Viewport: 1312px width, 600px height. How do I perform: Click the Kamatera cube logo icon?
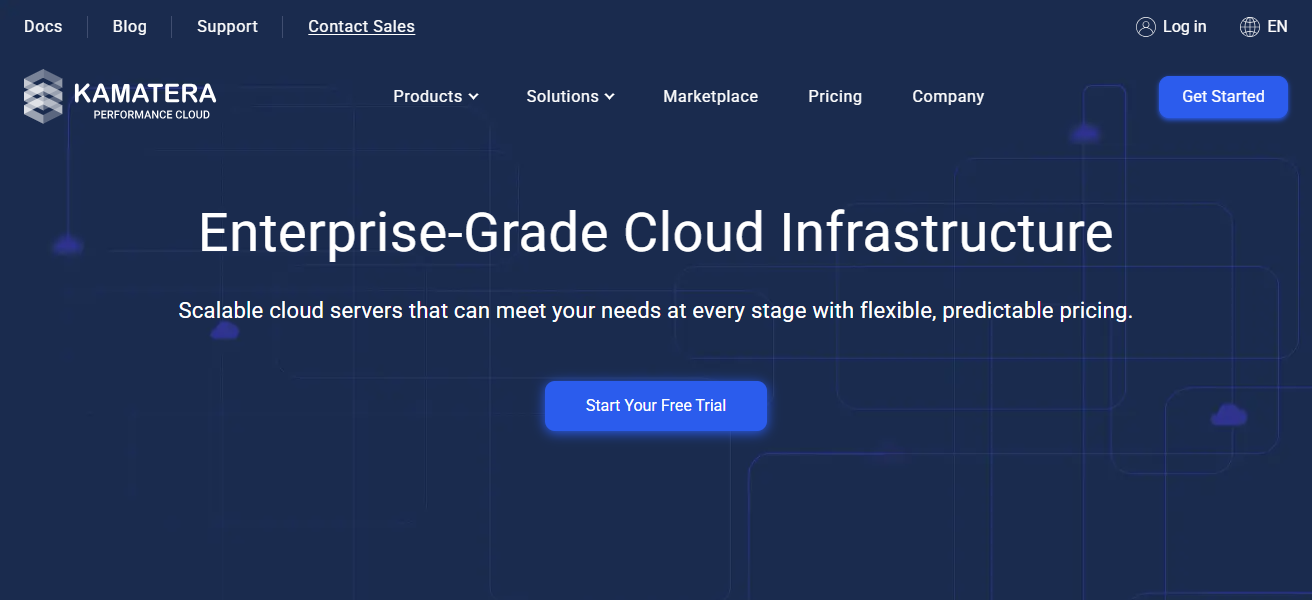(43, 96)
